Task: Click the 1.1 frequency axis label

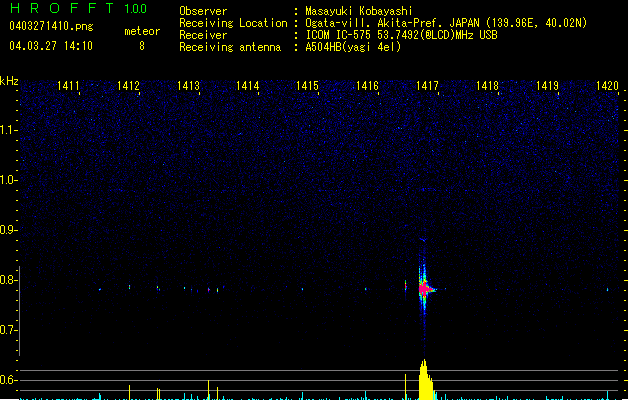Action: [9, 130]
